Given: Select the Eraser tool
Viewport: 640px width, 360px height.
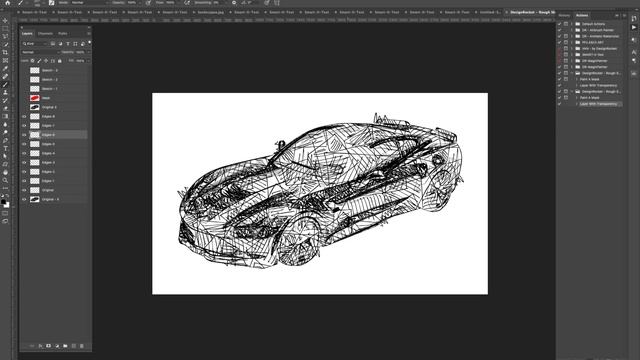Looking at the screenshot, I should coord(5,108).
